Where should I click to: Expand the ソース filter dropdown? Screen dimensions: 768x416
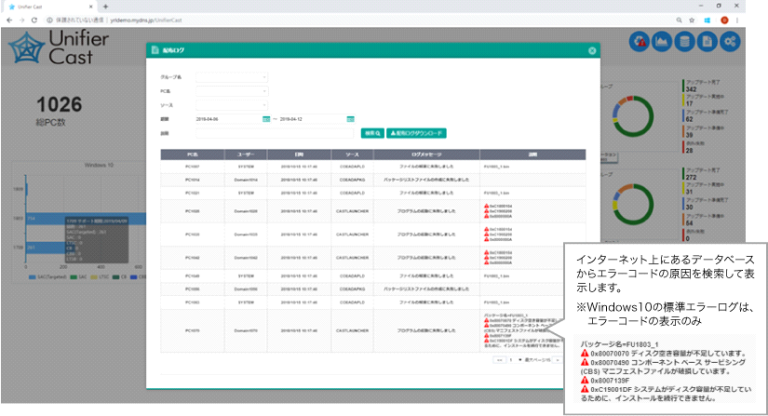tap(232, 104)
